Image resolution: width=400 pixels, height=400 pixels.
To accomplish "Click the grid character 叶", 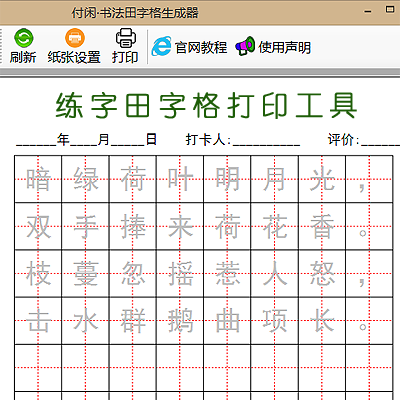I will click(x=180, y=179).
